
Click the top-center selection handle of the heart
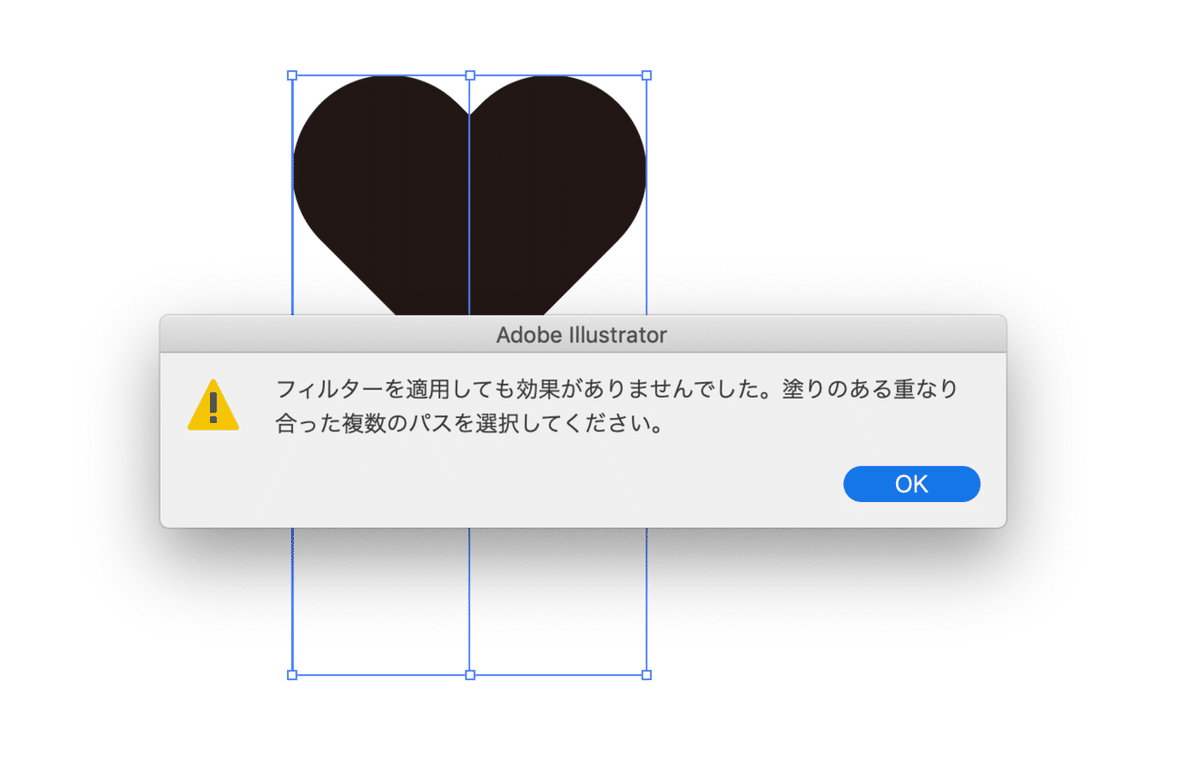point(470,75)
